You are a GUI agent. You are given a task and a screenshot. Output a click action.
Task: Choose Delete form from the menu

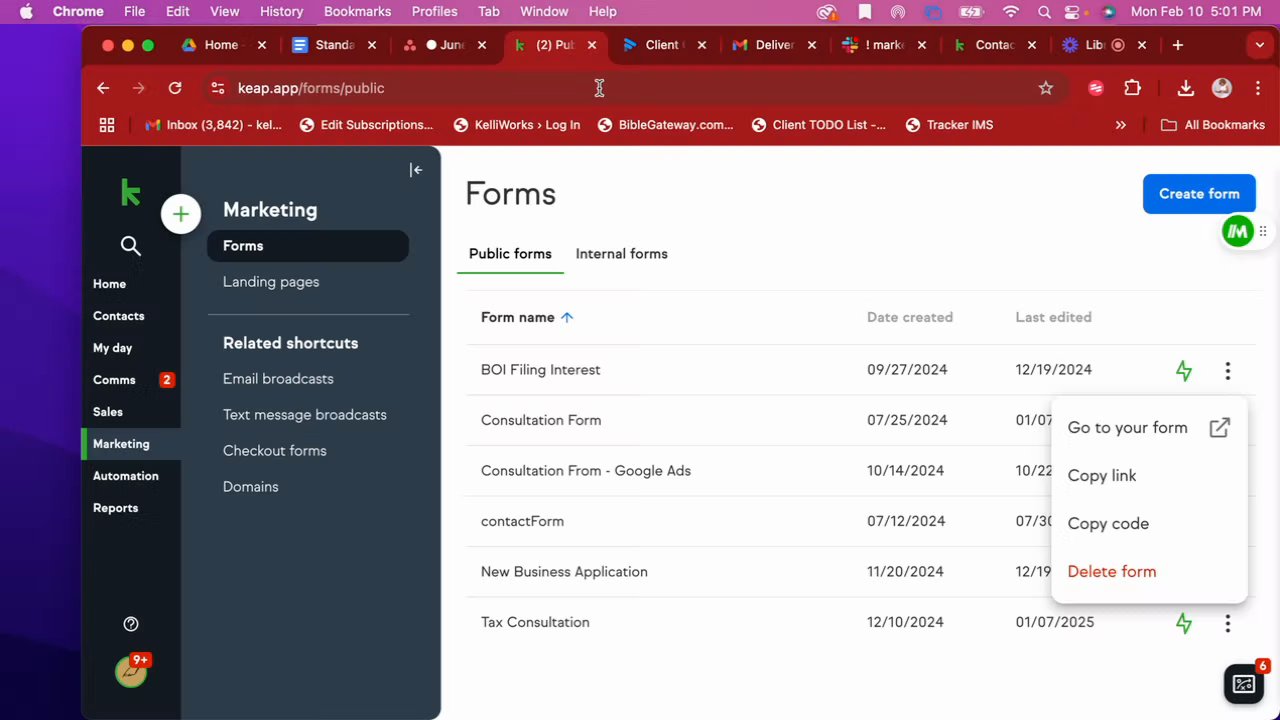[x=1149, y=572]
